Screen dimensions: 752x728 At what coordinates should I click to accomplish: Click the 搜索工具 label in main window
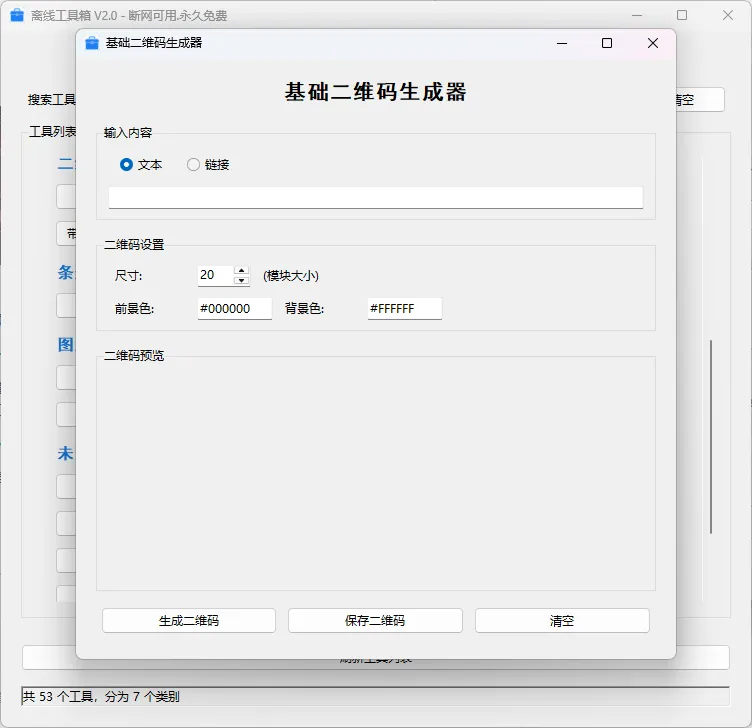[x=52, y=100]
